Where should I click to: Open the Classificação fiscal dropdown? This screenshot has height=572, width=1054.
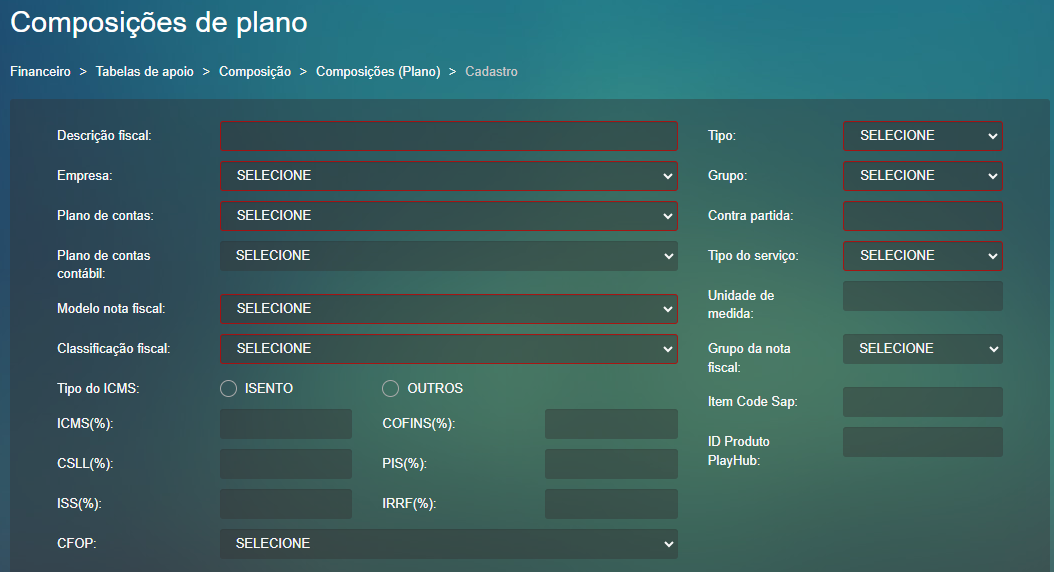click(x=448, y=349)
